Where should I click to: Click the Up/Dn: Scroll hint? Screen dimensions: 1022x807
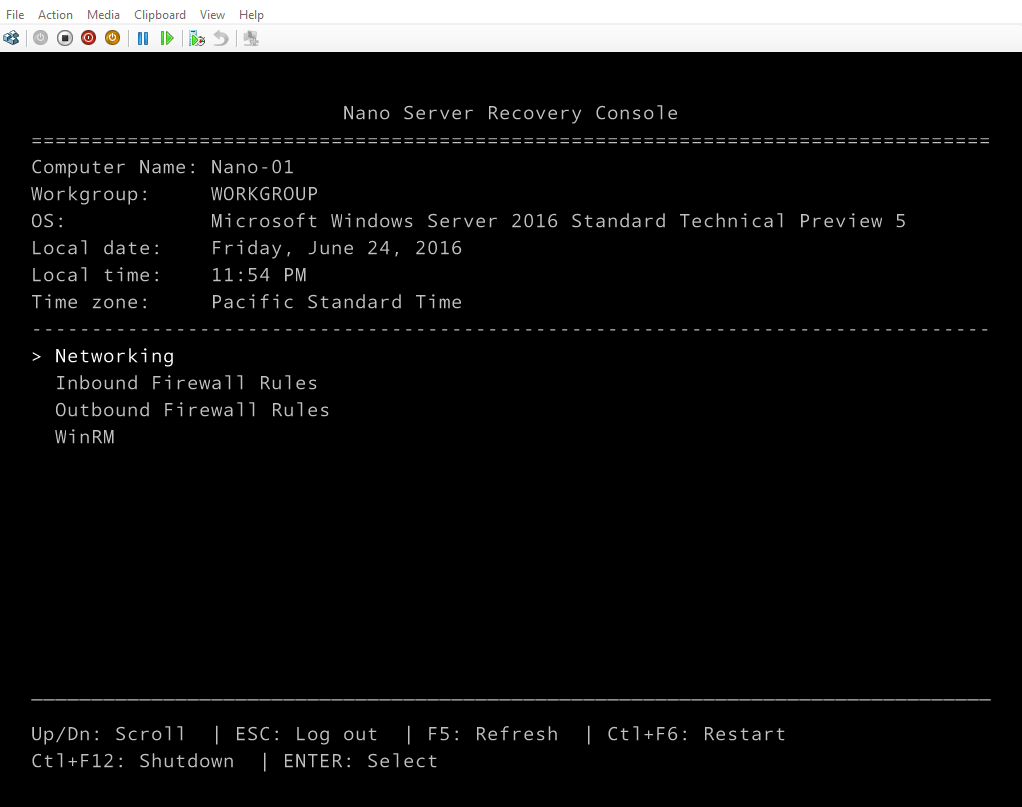108,734
